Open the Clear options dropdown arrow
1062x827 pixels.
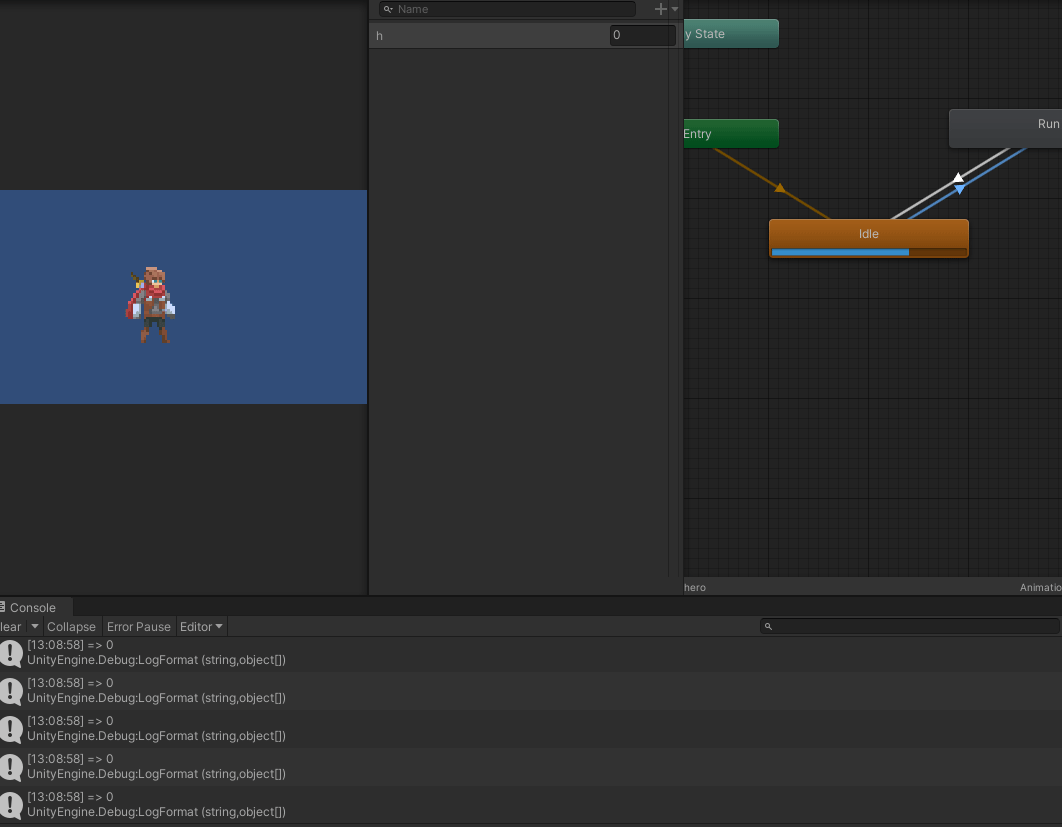pyautogui.click(x=35, y=627)
